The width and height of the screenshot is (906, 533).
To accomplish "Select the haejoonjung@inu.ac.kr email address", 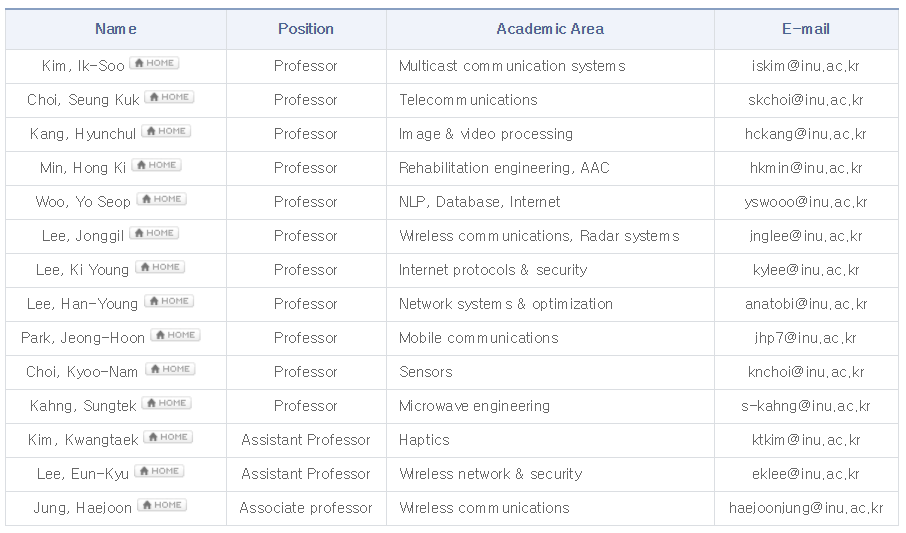I will point(806,508).
